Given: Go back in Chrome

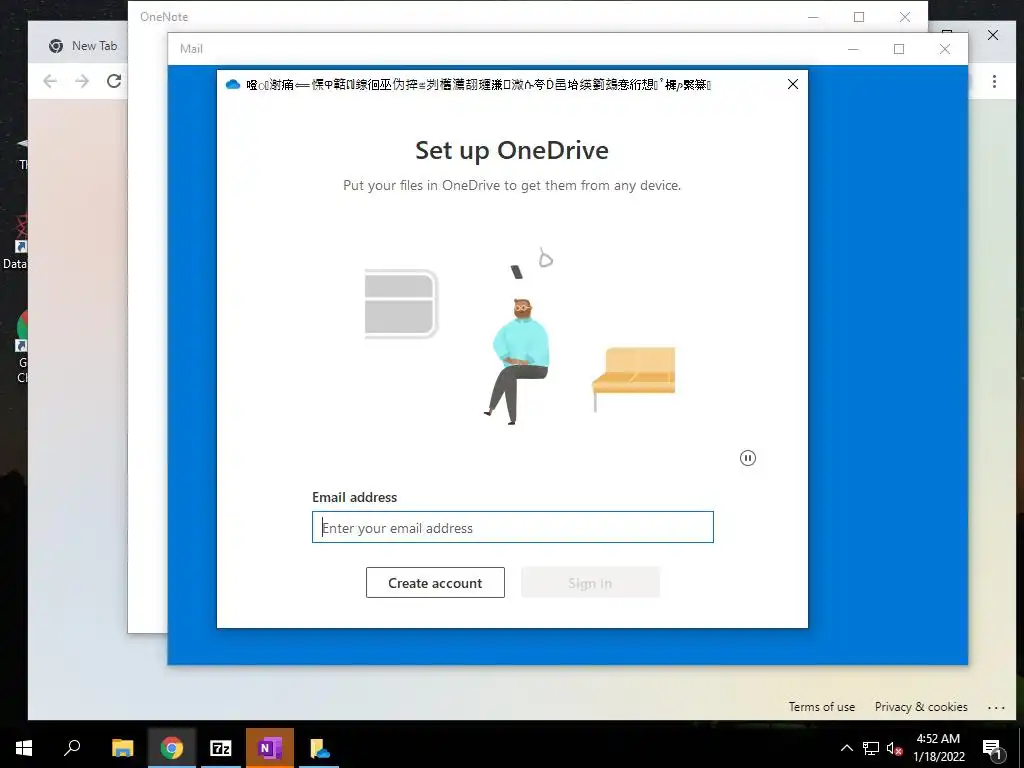Looking at the screenshot, I should pos(50,81).
